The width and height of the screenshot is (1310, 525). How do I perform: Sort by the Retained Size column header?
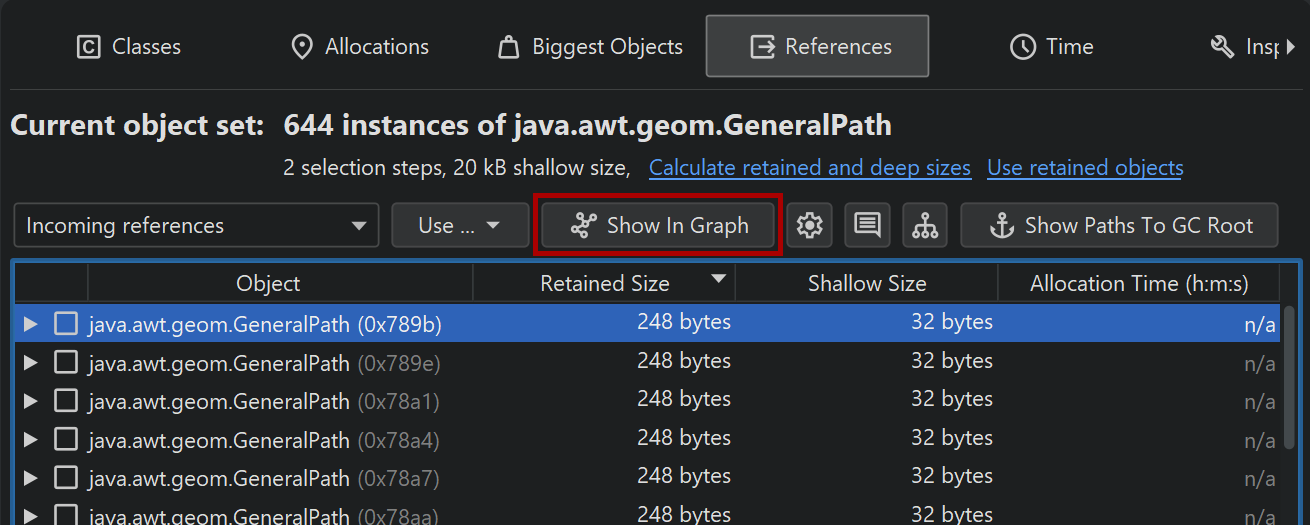point(604,284)
